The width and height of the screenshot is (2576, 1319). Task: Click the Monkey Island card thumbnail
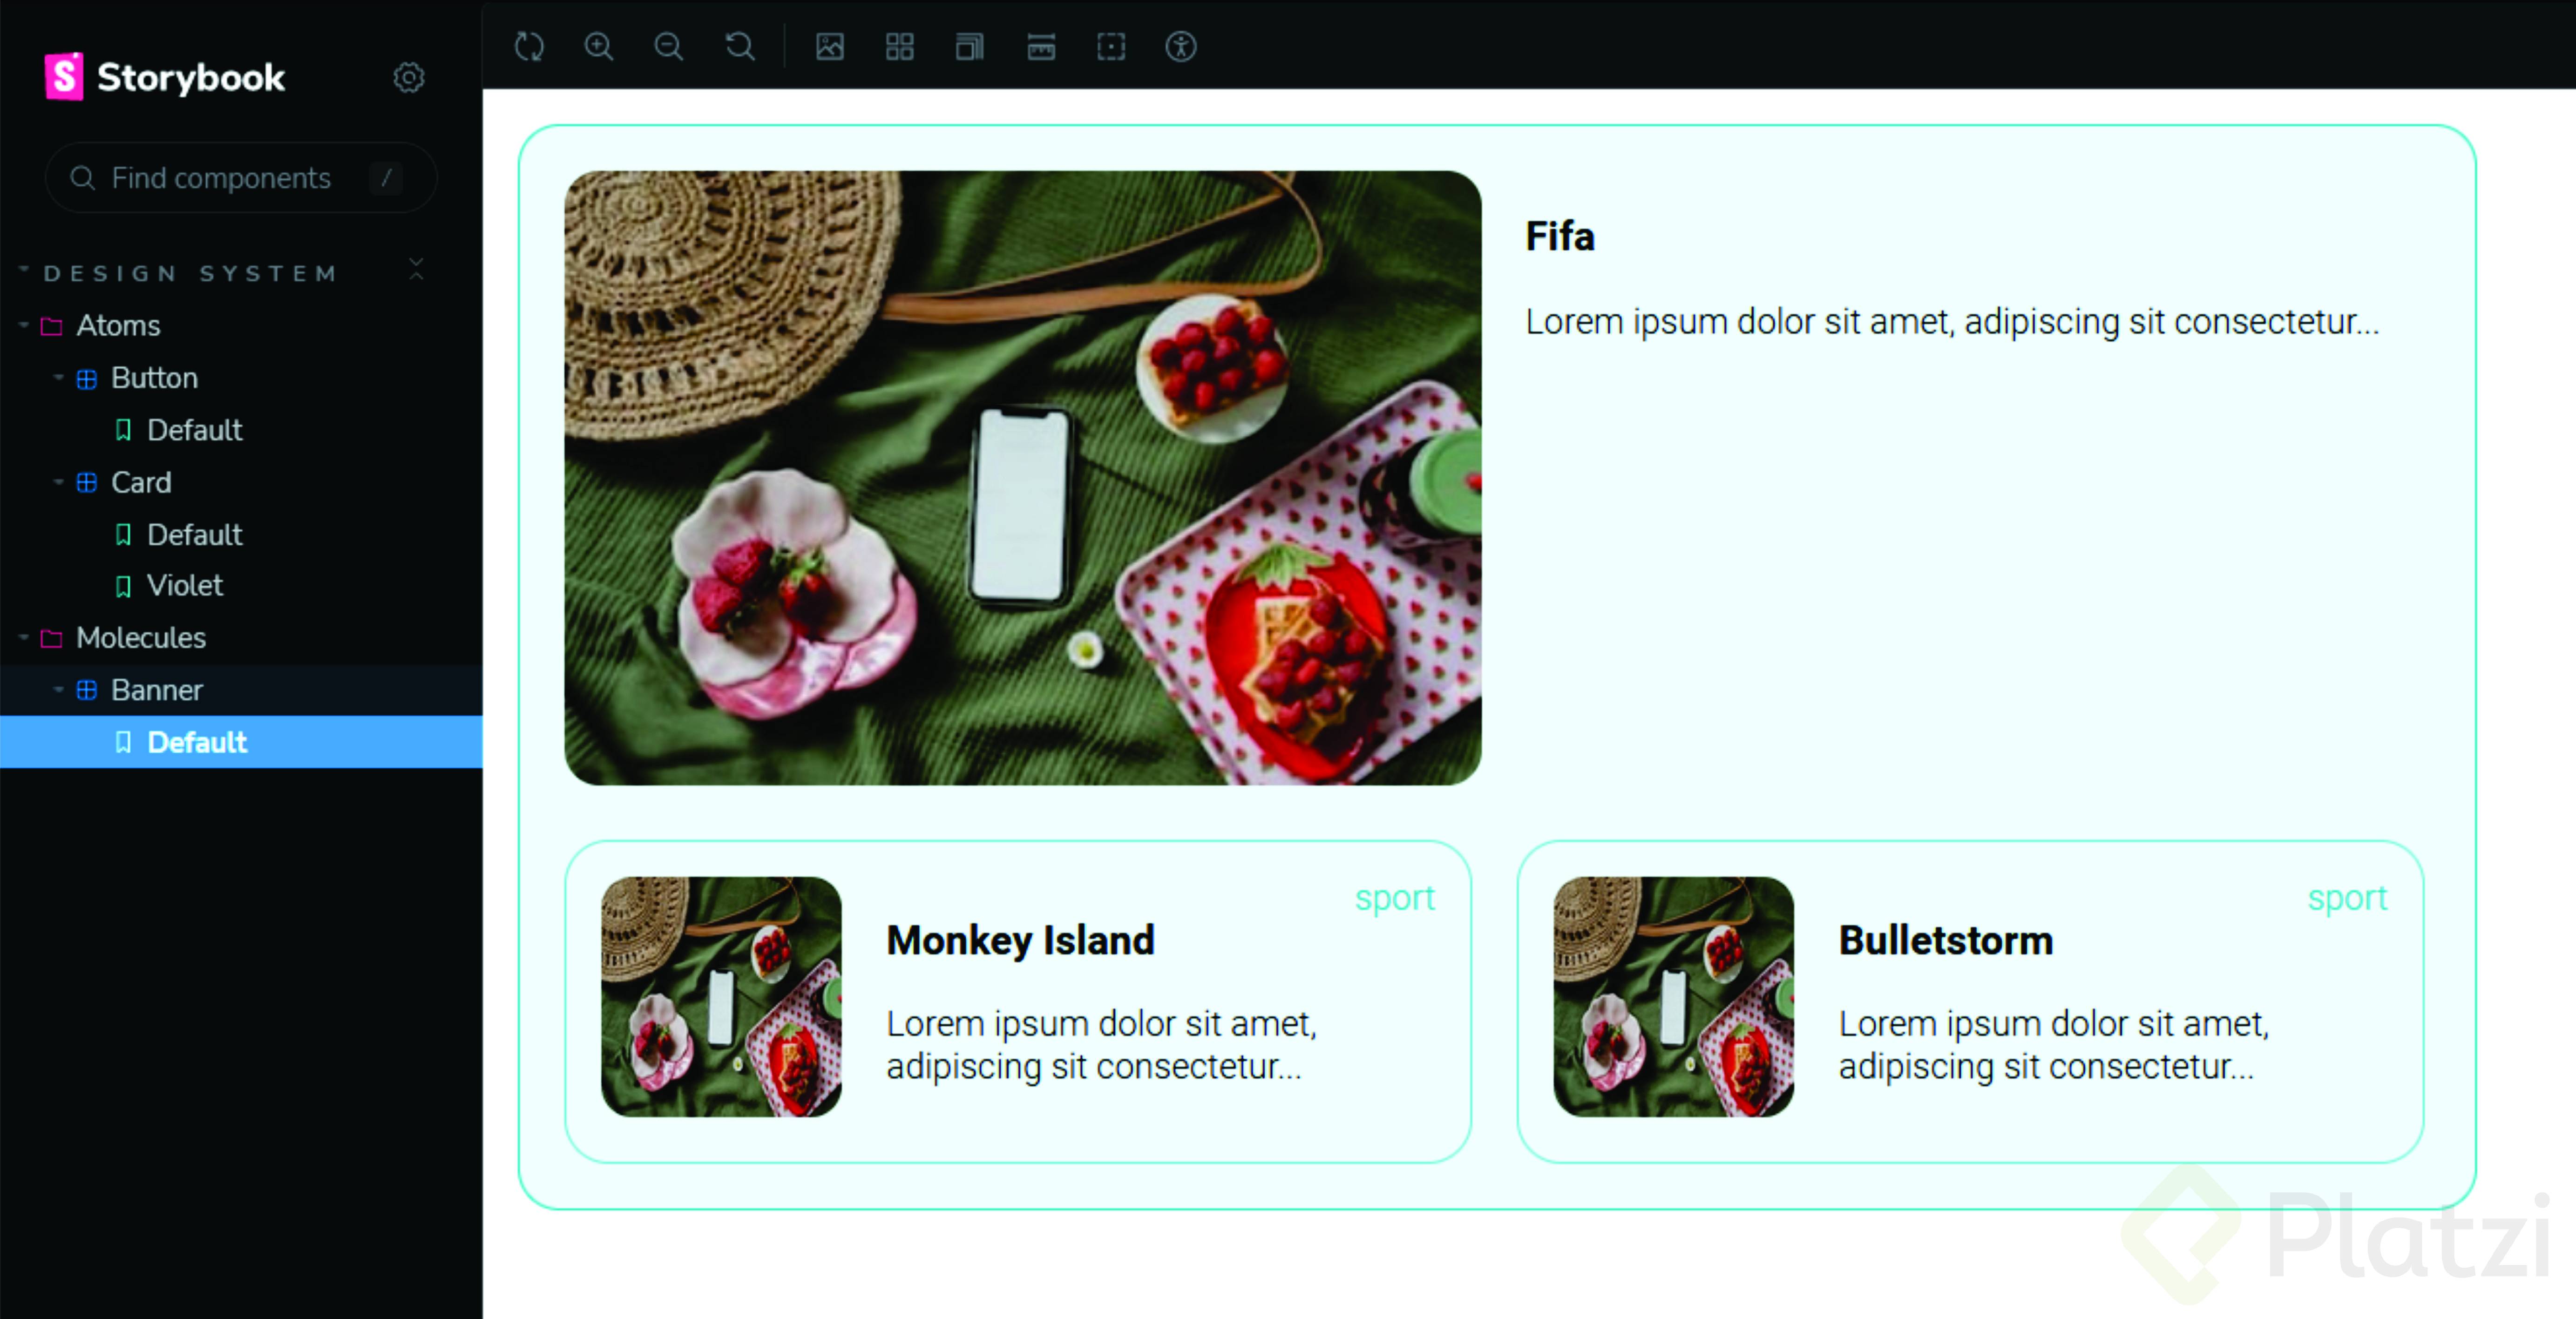tap(721, 997)
